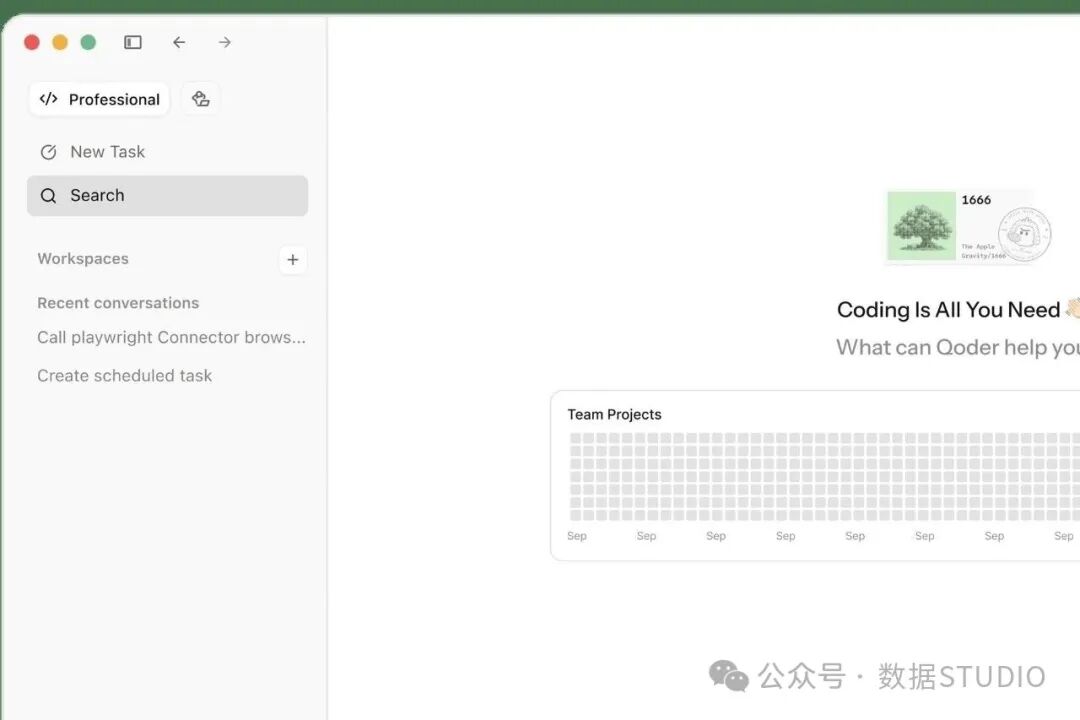The image size is (1080, 720).
Task: Open the 'Call playwright Connector brows...' conversation
Action: pyautogui.click(x=172, y=338)
